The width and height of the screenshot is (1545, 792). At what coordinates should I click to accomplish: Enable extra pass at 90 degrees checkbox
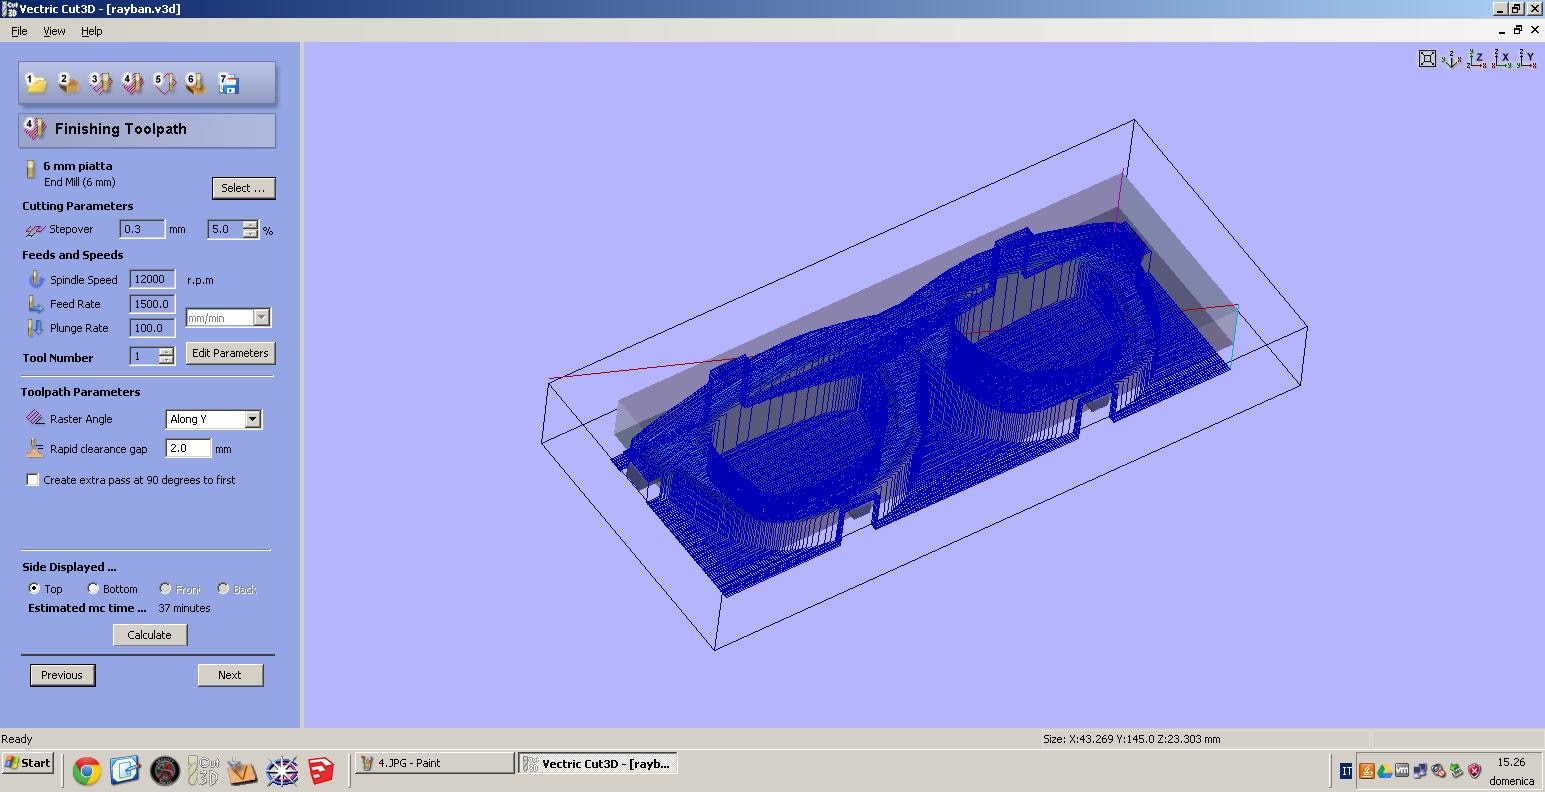pos(33,480)
